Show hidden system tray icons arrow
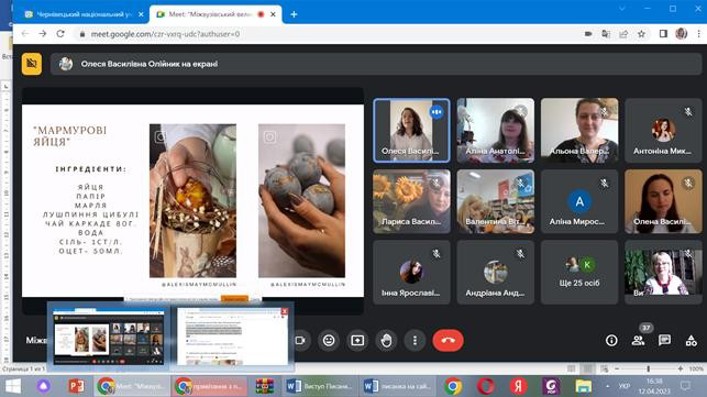Image resolution: width=707 pixels, height=397 pixels. 608,386
